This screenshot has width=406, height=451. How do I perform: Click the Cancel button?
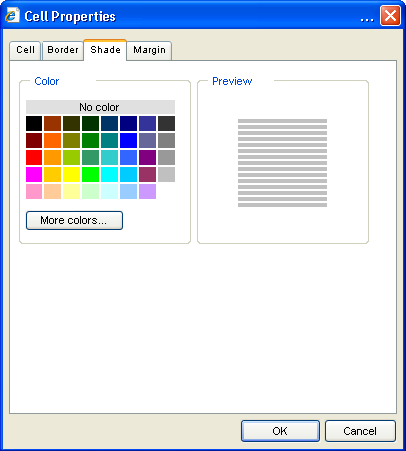tap(360, 431)
